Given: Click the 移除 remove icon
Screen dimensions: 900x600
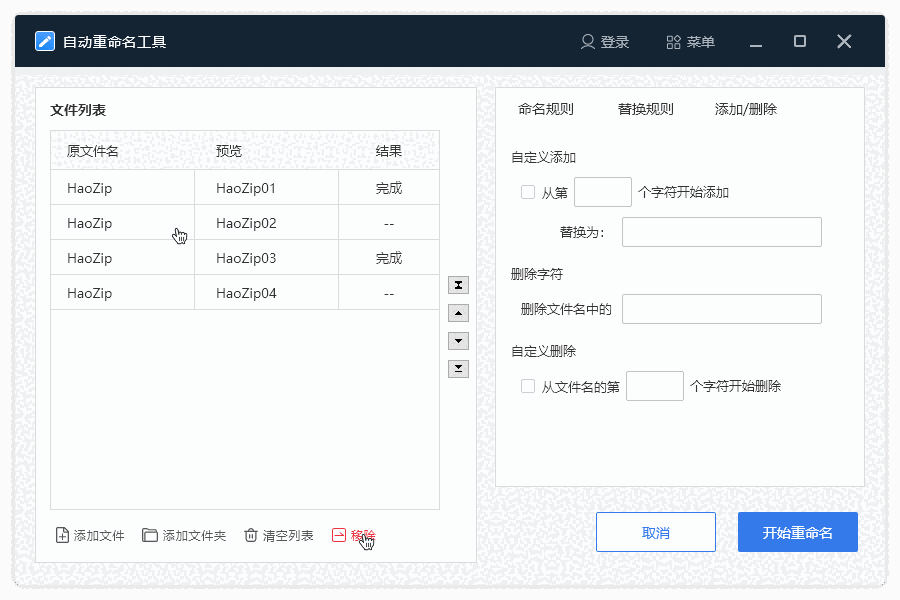Looking at the screenshot, I should 338,535.
